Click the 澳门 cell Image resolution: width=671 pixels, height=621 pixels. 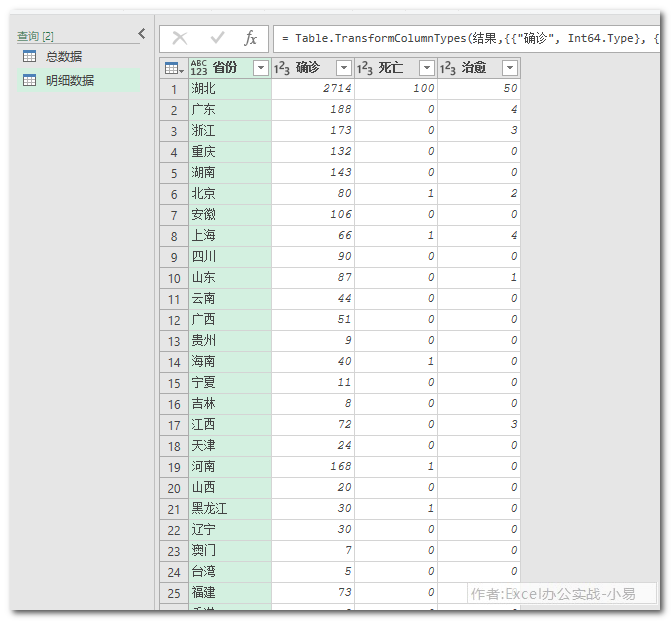230,550
